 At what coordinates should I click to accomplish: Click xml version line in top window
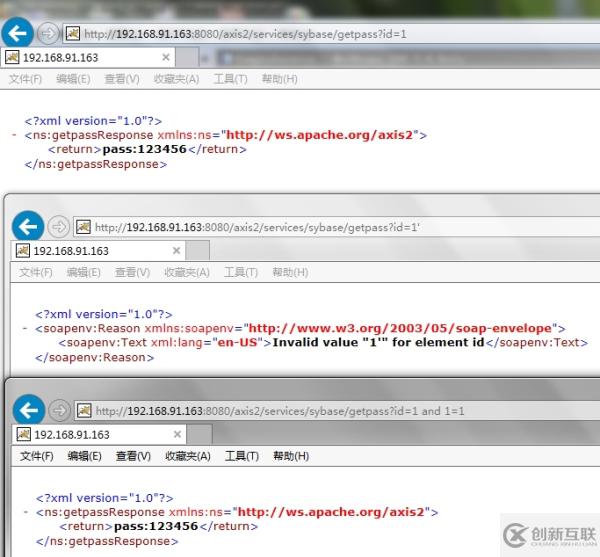(x=93, y=121)
